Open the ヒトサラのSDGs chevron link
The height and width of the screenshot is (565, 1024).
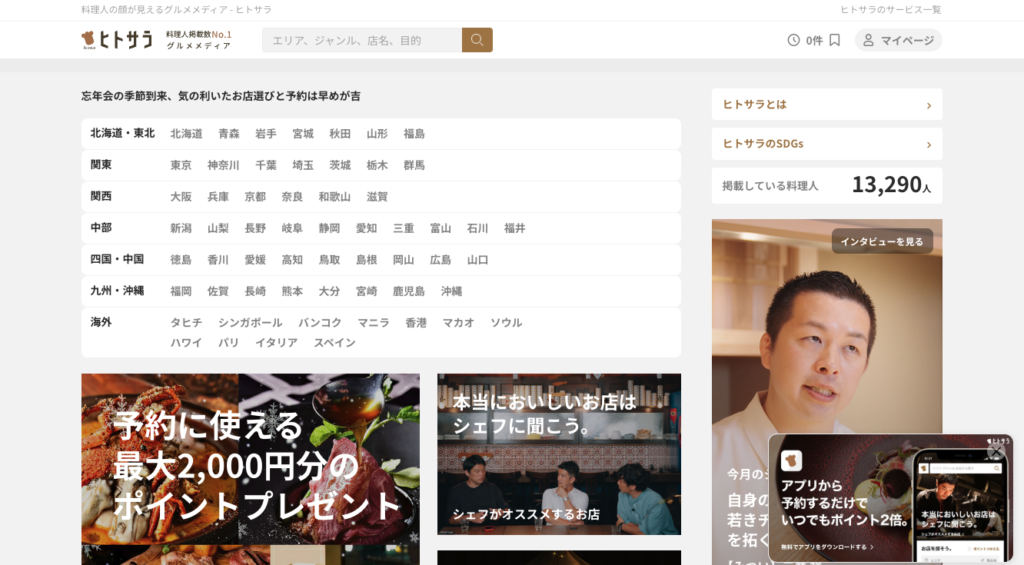pyautogui.click(x=928, y=144)
